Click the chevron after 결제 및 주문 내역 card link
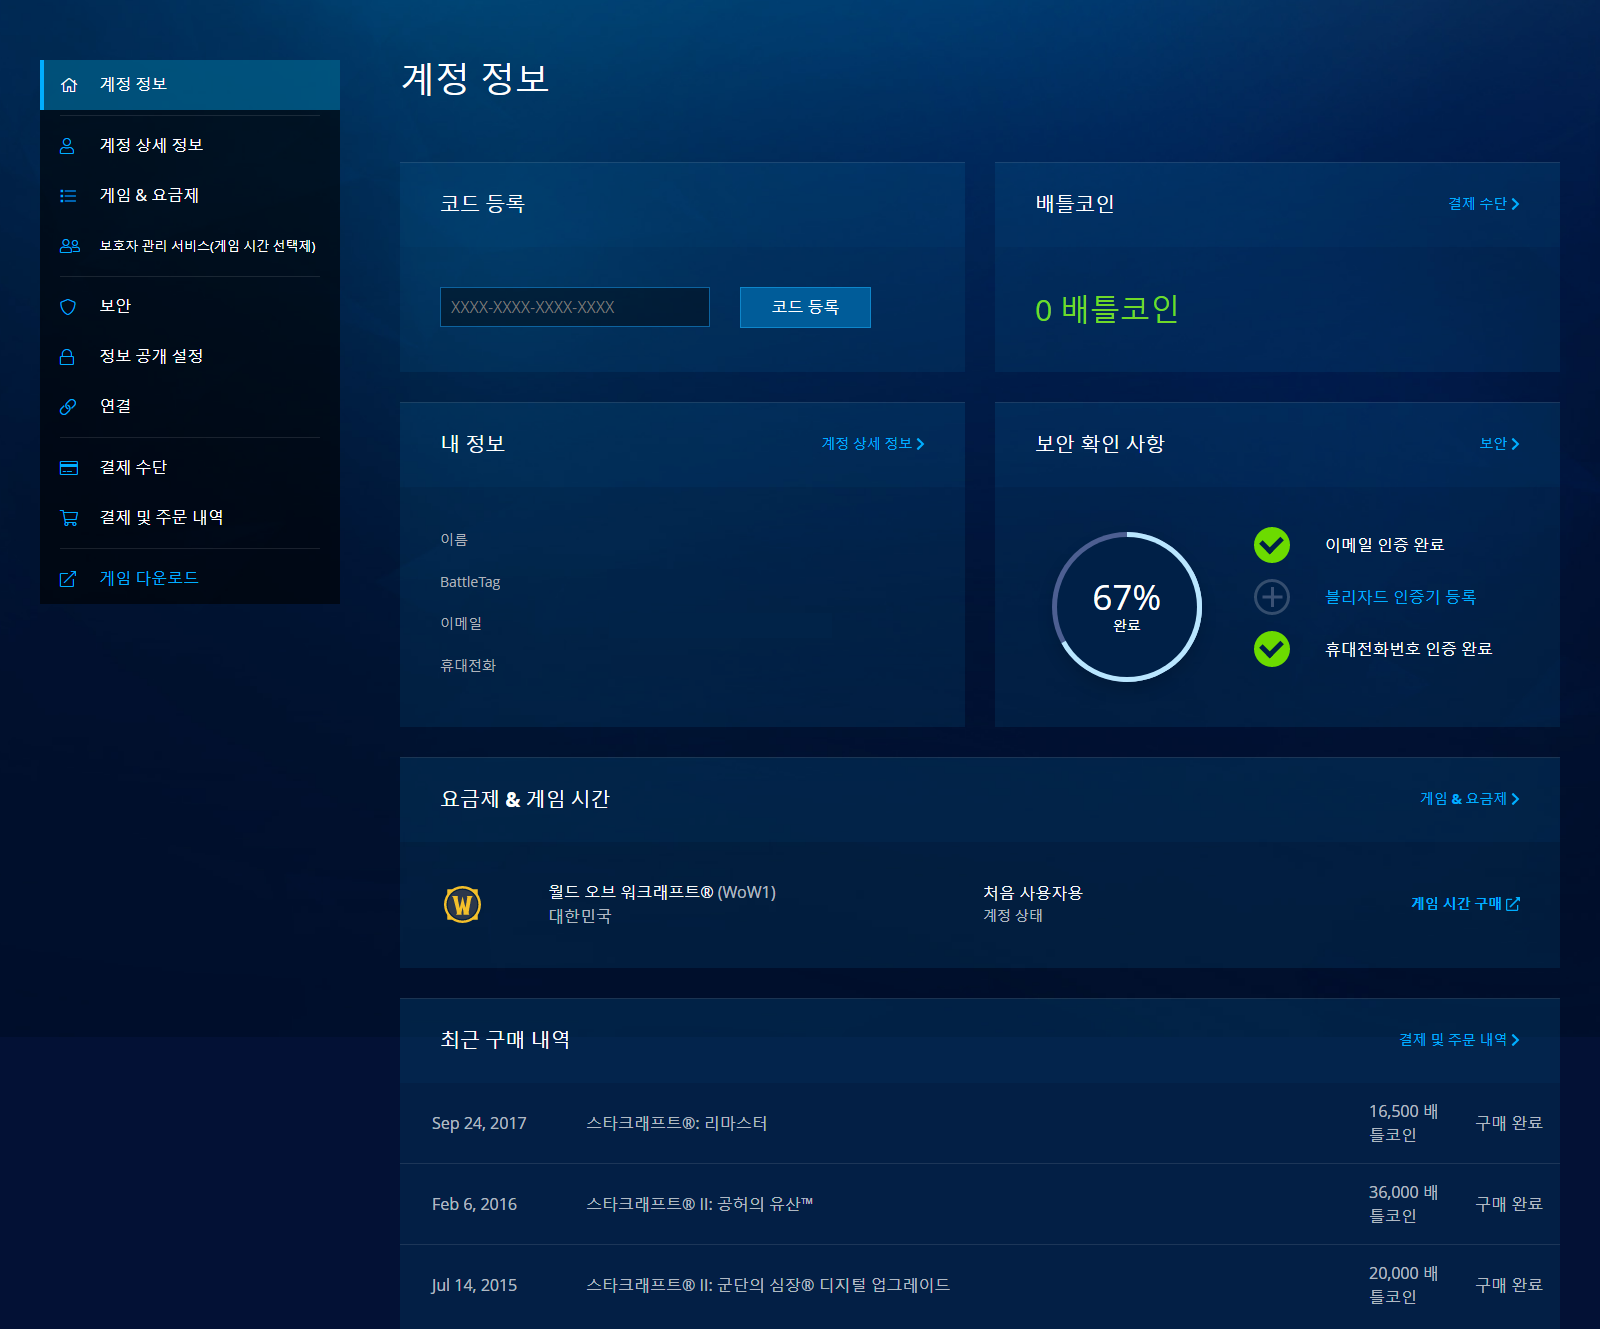 [x=1515, y=1040]
